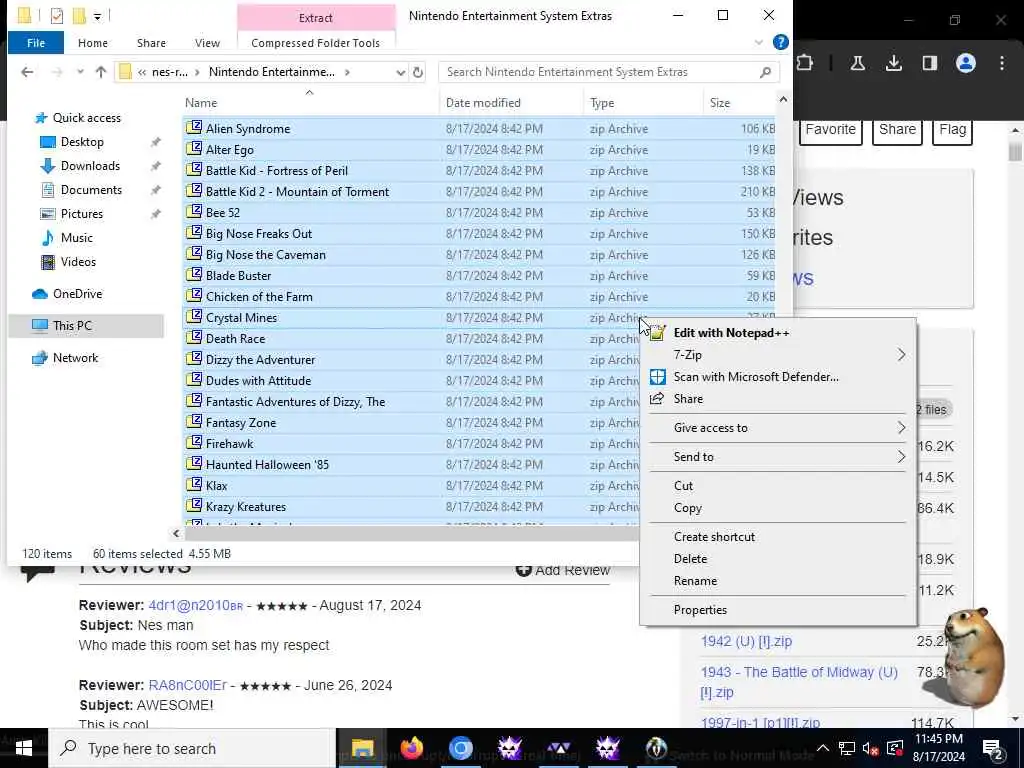Click the Fantasy Zone zip icon

pos(193,422)
